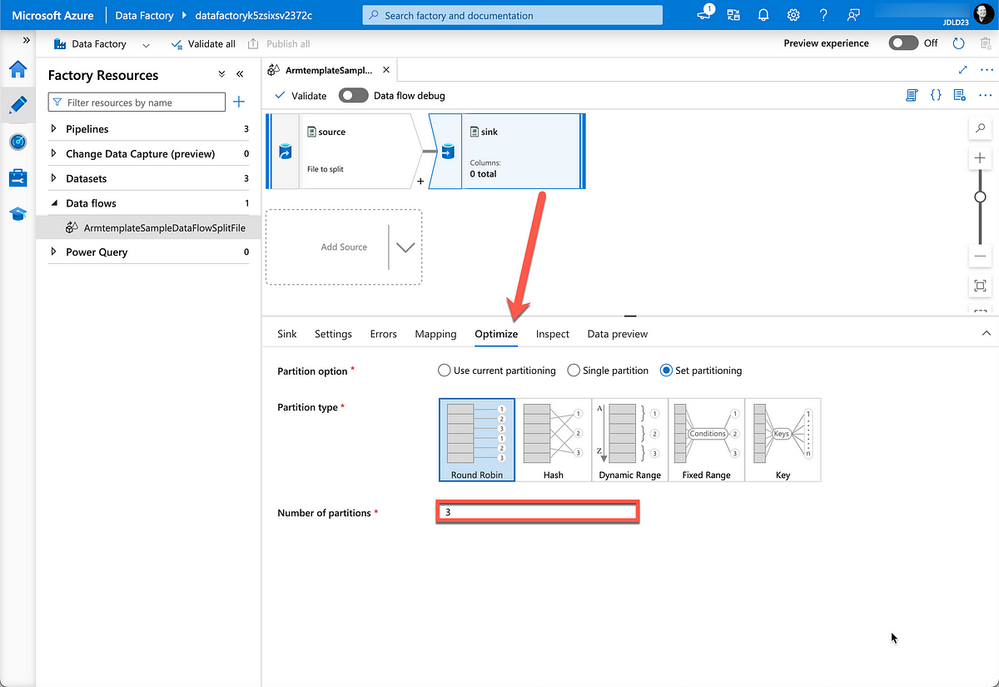Choose Round Robin partition type
The image size is (999, 687).
point(477,440)
